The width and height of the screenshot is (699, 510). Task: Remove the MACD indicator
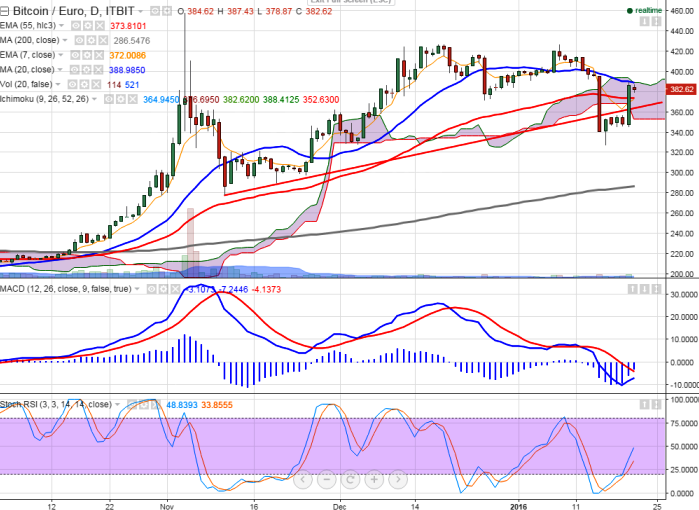point(176,289)
